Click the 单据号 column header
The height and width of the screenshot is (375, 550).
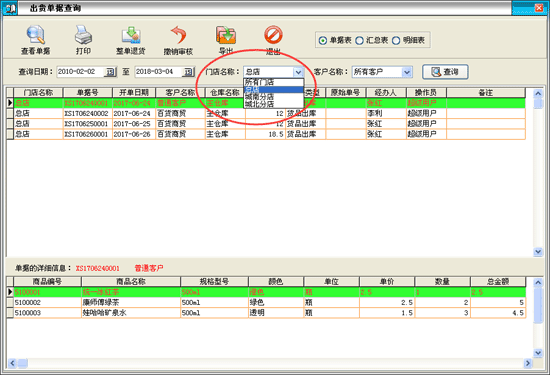[x=87, y=93]
